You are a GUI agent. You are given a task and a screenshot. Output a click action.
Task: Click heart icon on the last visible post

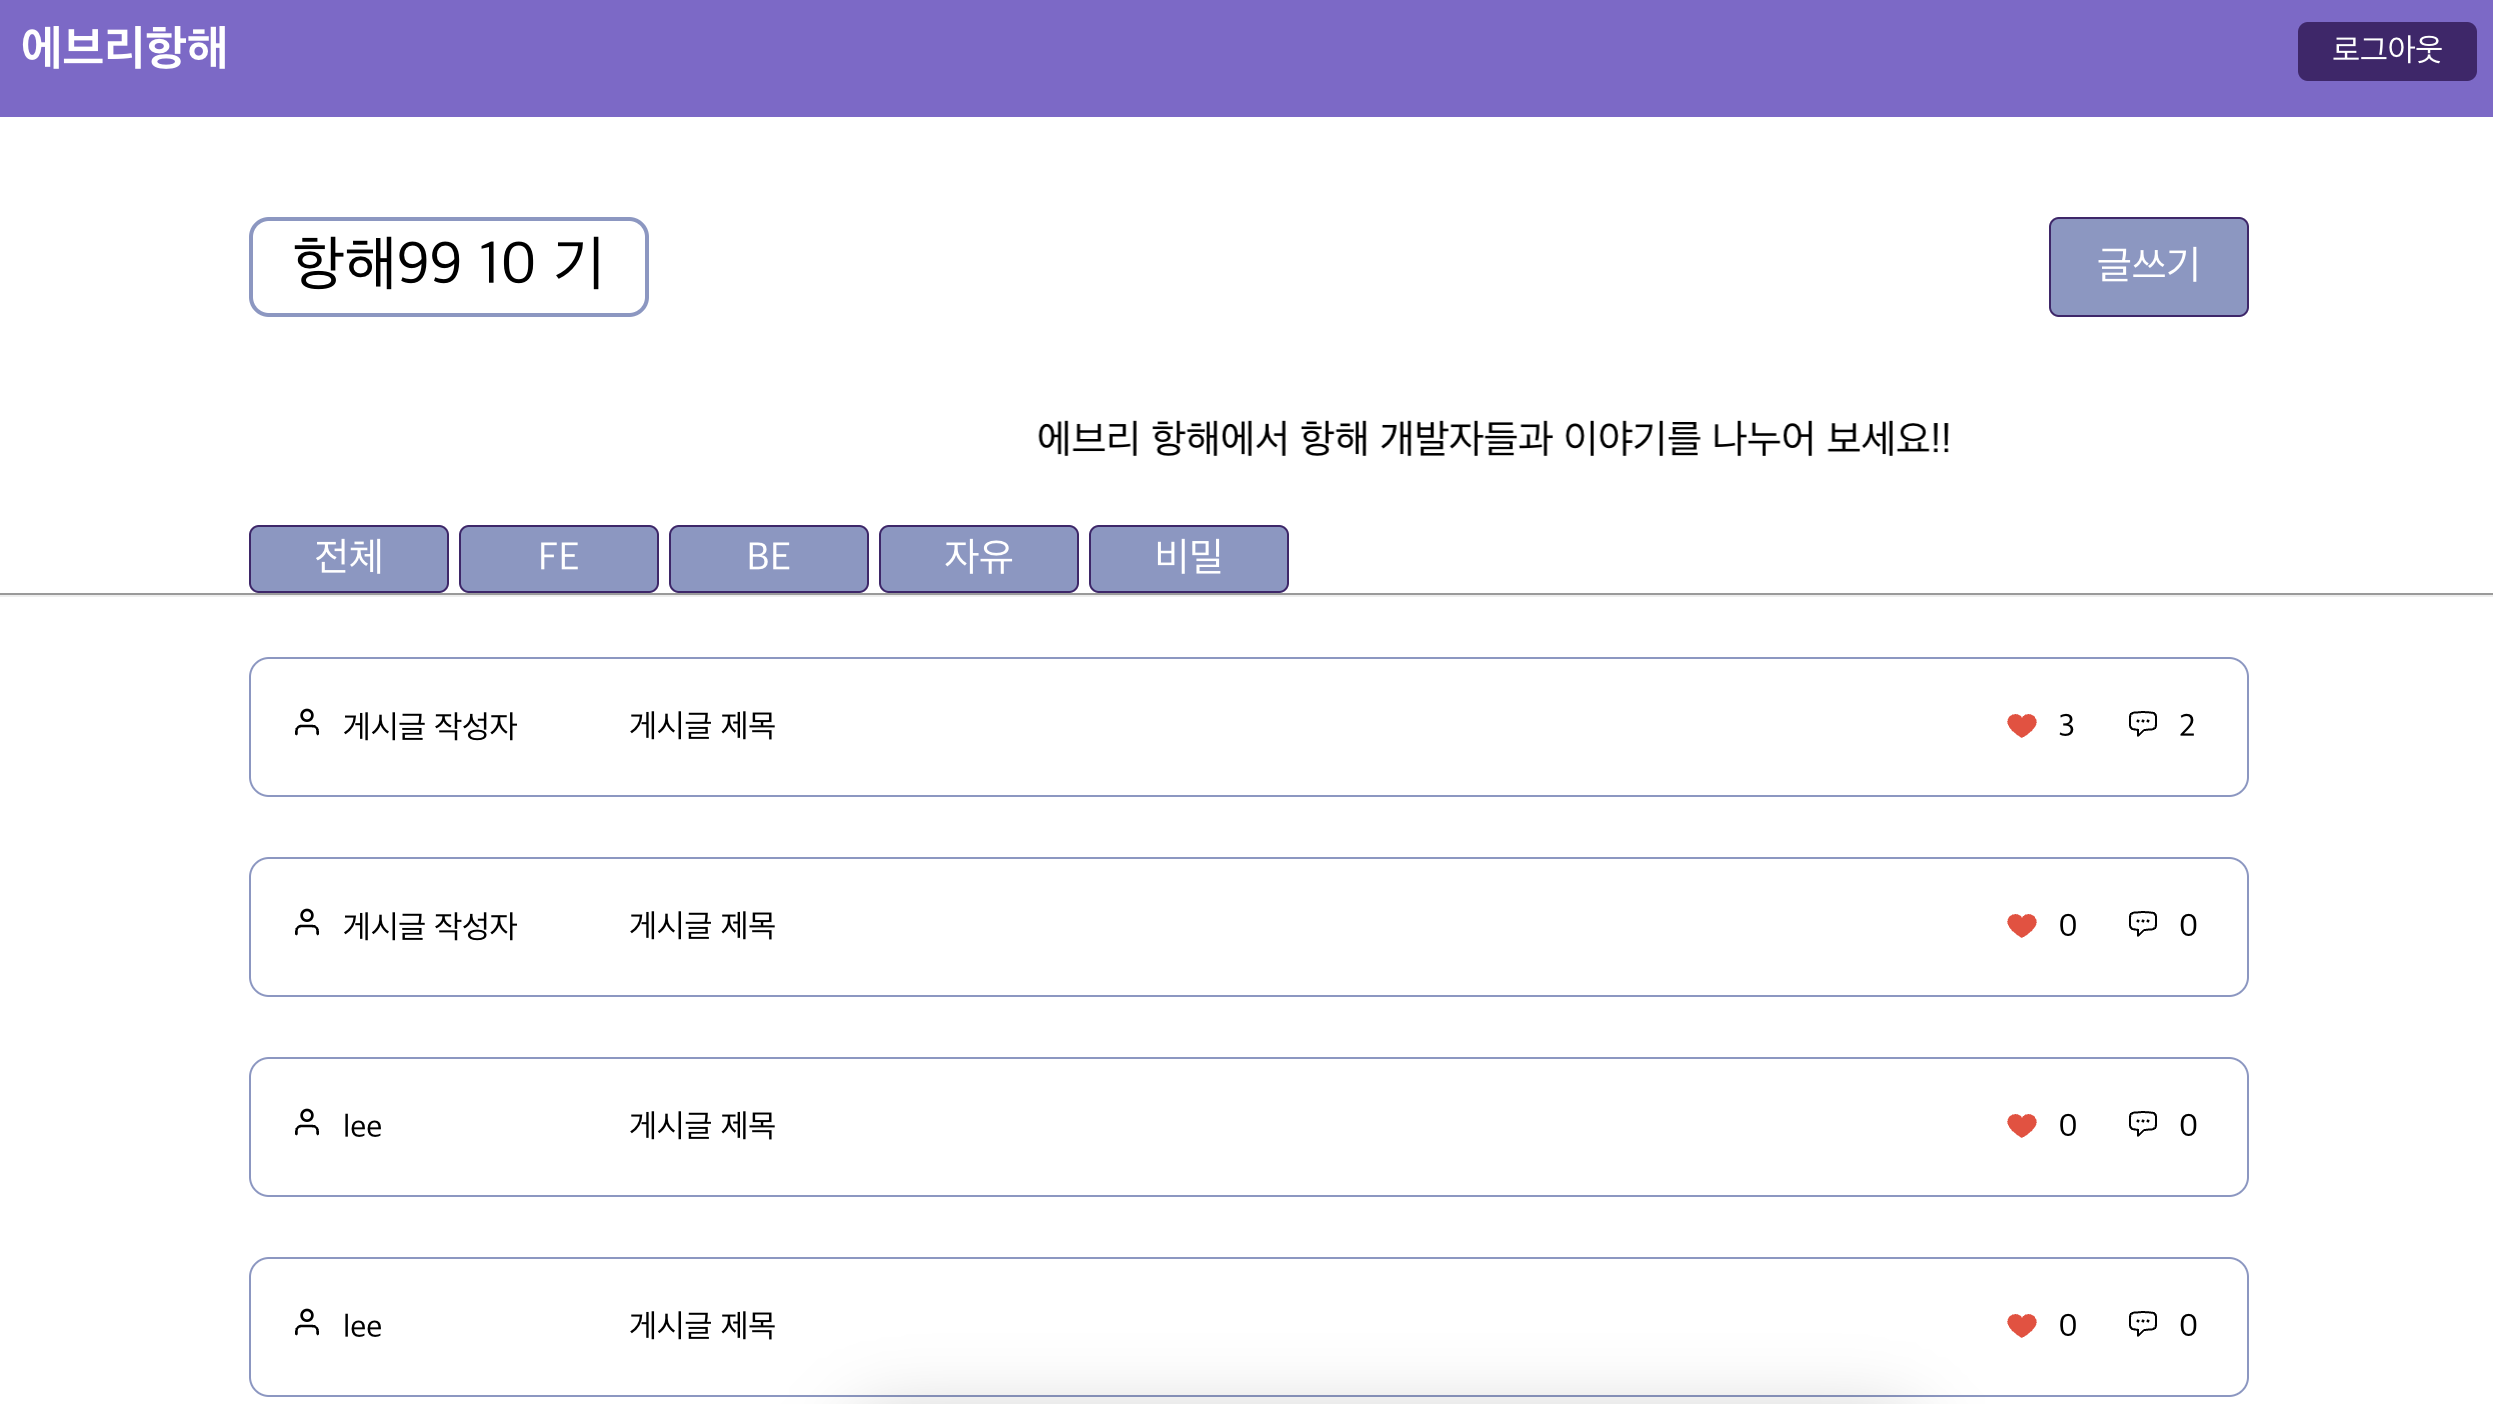2021,1325
